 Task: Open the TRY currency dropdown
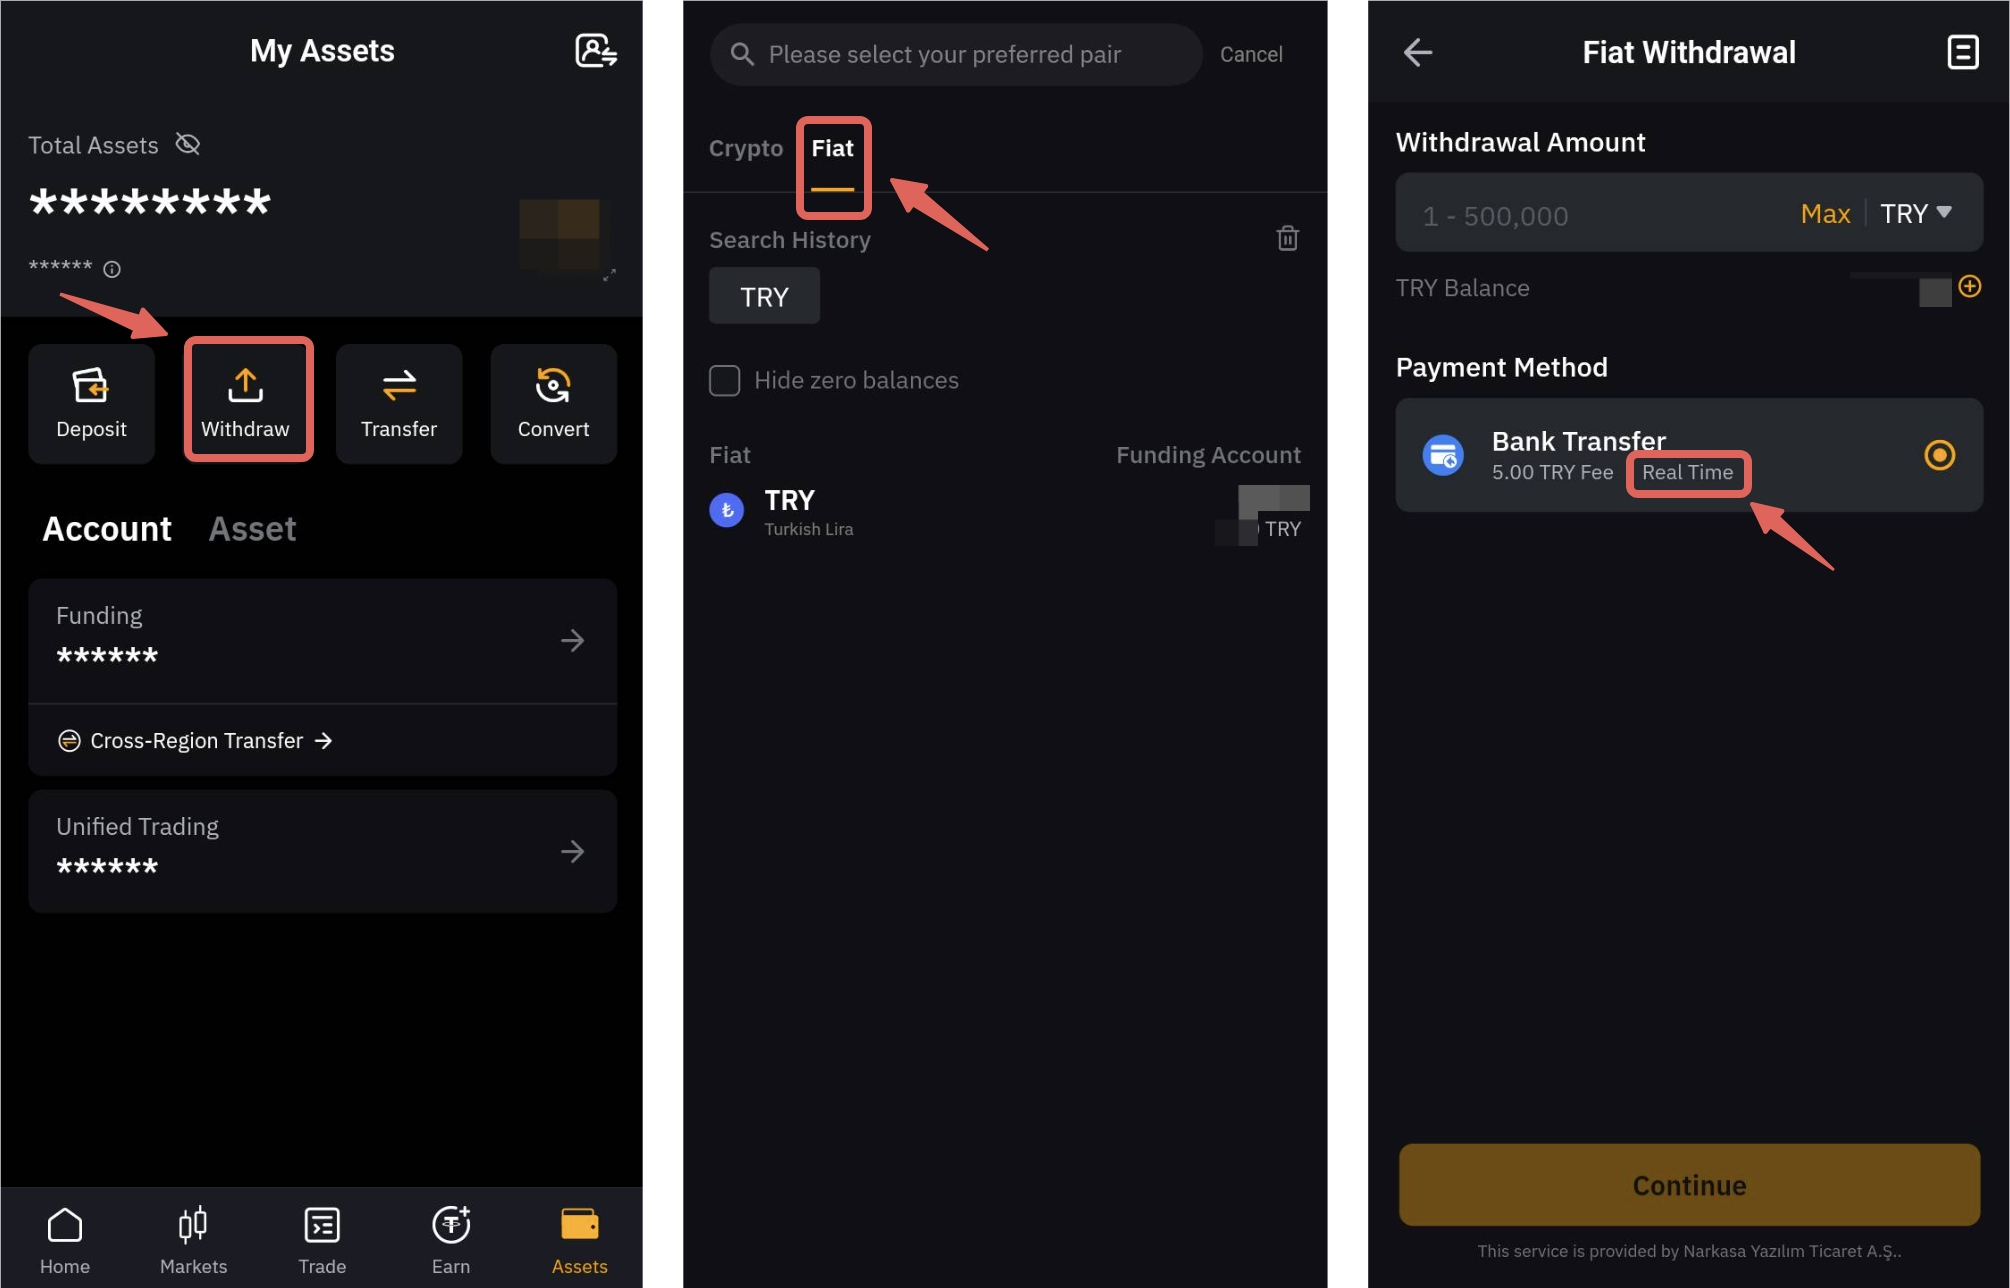[x=1915, y=213]
